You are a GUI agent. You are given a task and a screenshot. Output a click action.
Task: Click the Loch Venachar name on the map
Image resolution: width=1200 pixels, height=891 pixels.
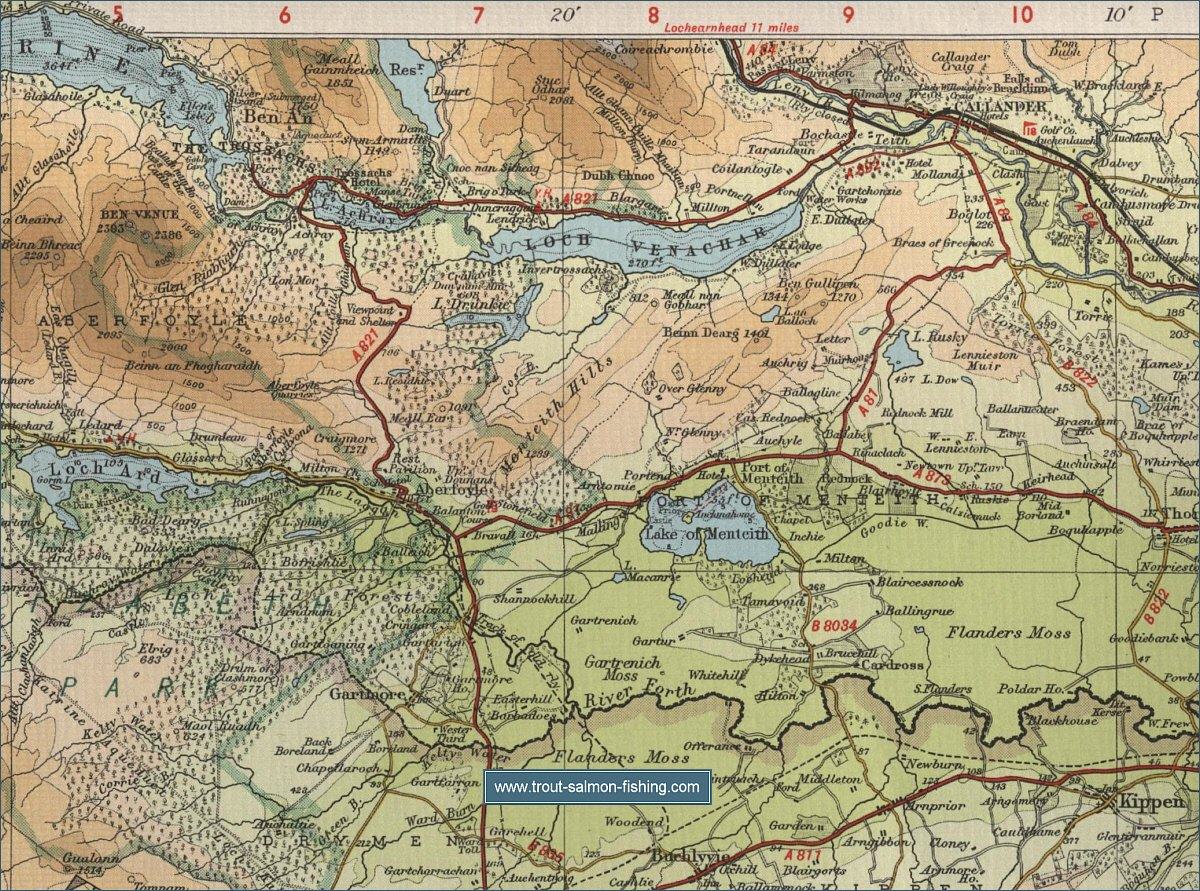point(635,241)
